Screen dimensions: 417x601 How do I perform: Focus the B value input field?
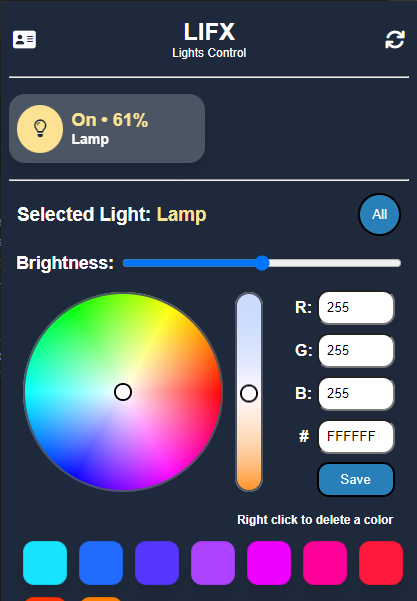(356, 394)
